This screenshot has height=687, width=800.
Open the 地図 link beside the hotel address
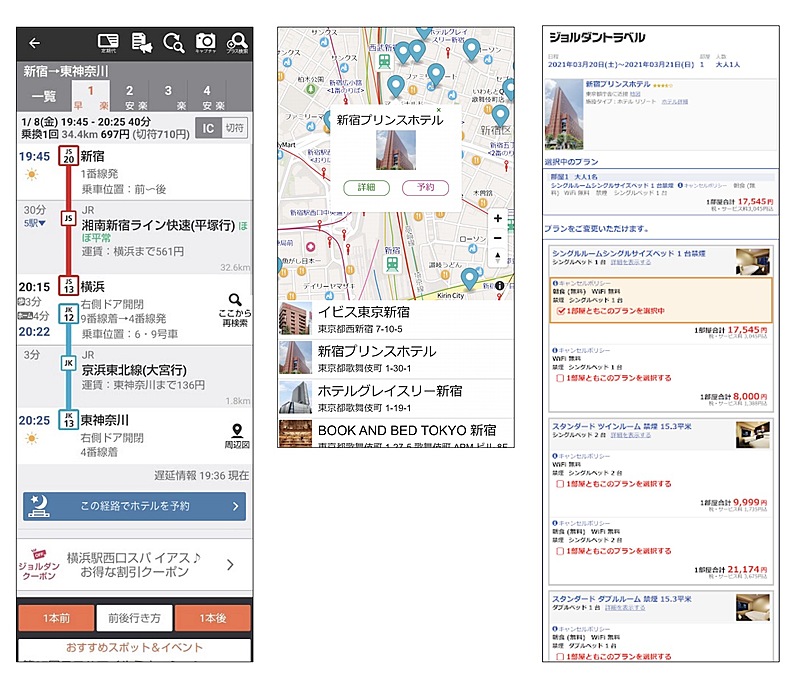tap(635, 94)
